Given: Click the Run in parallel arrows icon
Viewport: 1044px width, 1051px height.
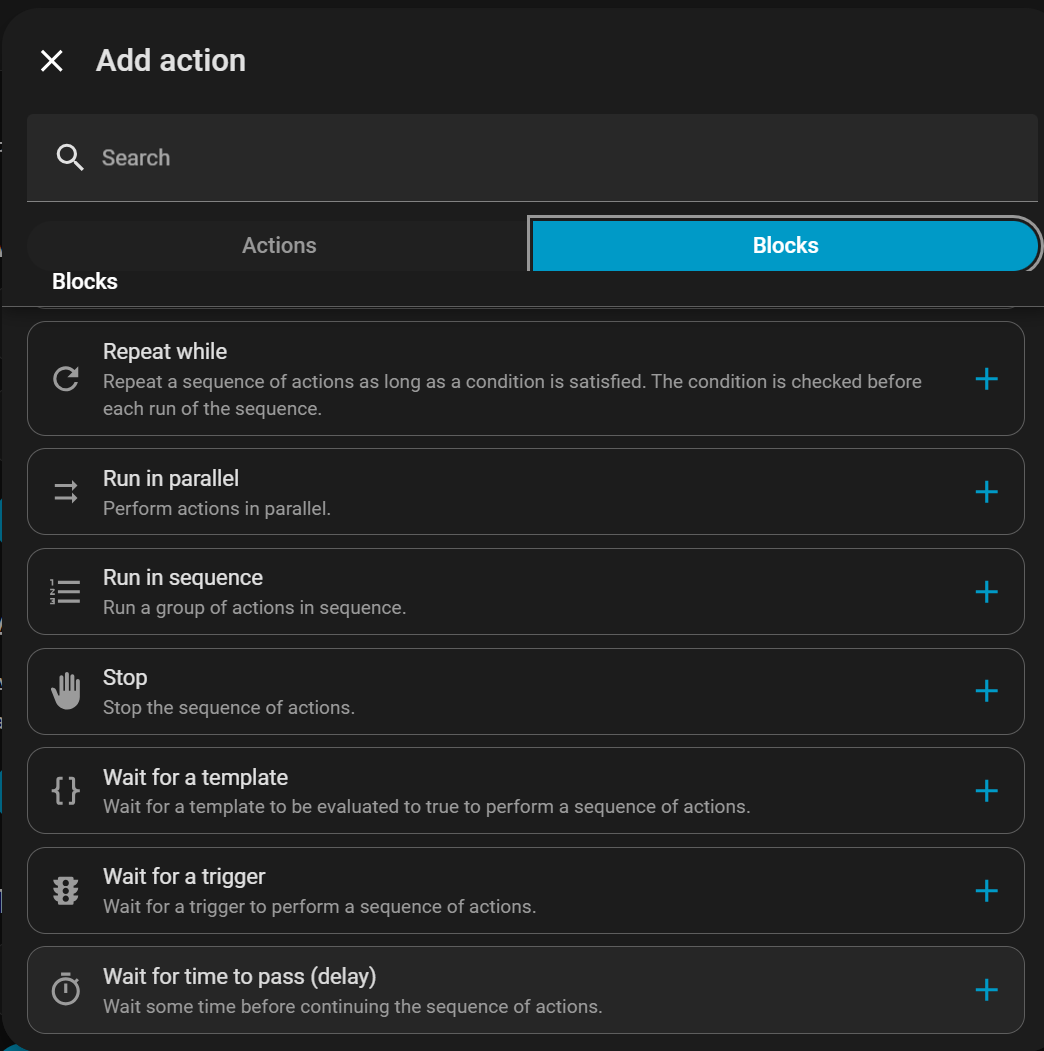Looking at the screenshot, I should (66, 491).
